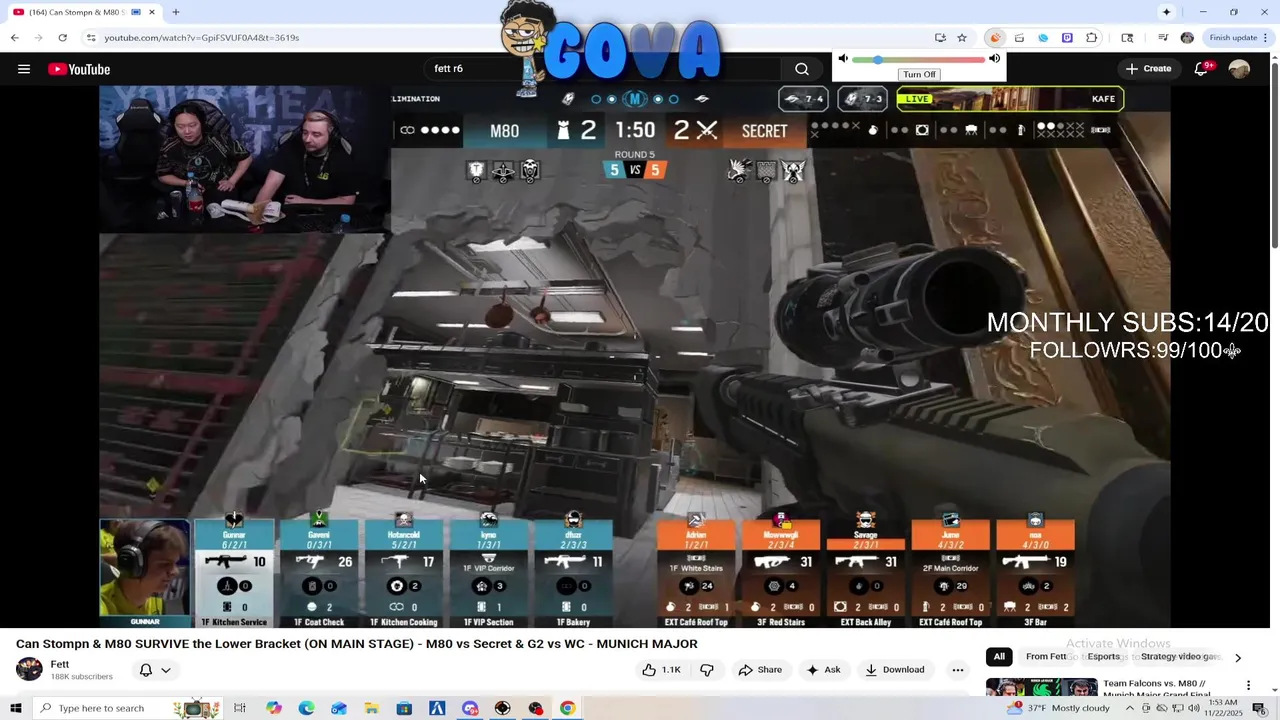The width and height of the screenshot is (1280, 720).
Task: Open more actions three-dot menu under video
Action: (x=958, y=670)
